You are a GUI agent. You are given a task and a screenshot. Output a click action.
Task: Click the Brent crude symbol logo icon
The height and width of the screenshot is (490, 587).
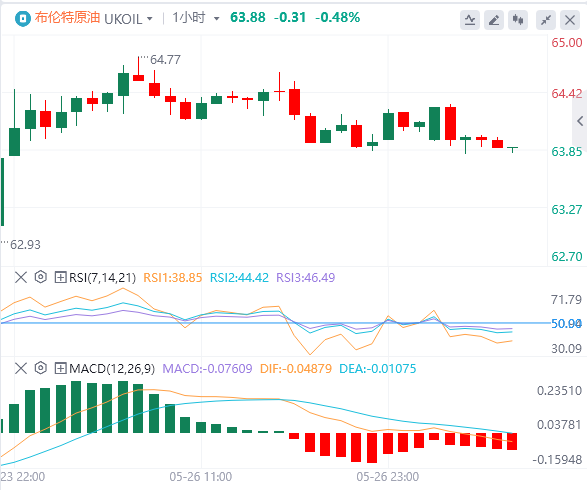pos(23,18)
